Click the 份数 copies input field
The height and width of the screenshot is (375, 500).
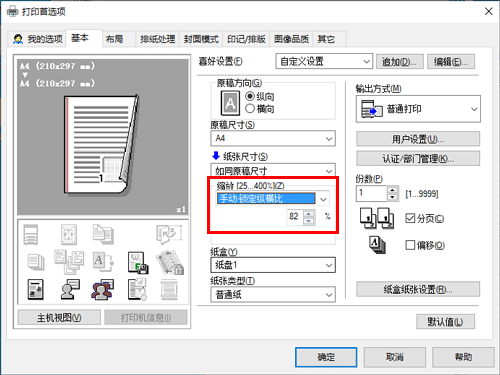[x=372, y=193]
